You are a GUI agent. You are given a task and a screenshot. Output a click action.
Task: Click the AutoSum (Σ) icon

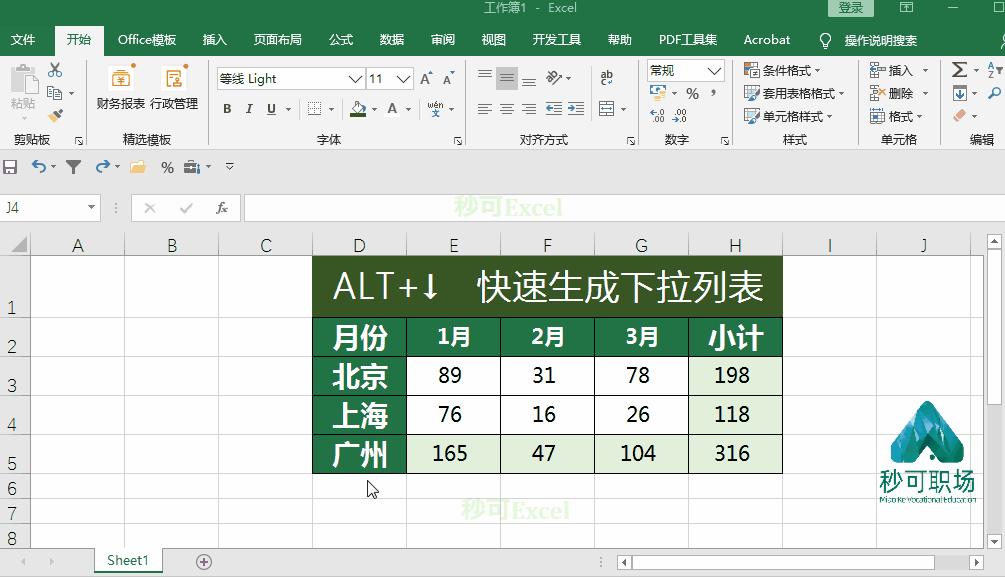959,68
